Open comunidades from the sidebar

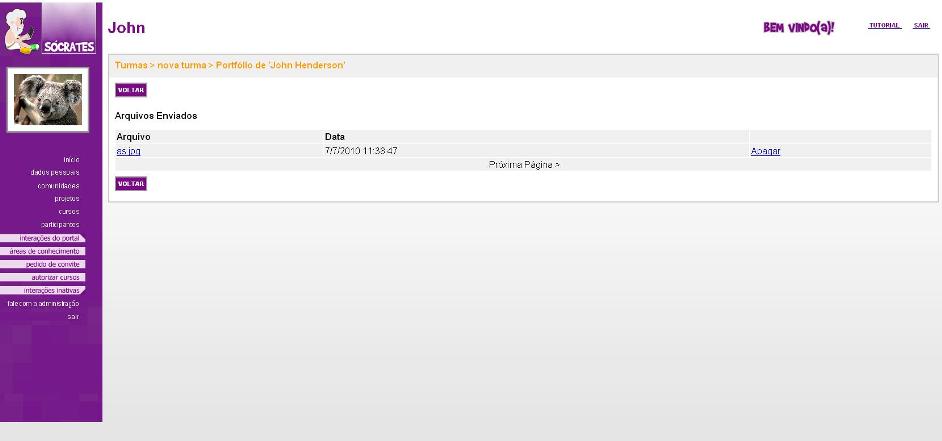58,186
